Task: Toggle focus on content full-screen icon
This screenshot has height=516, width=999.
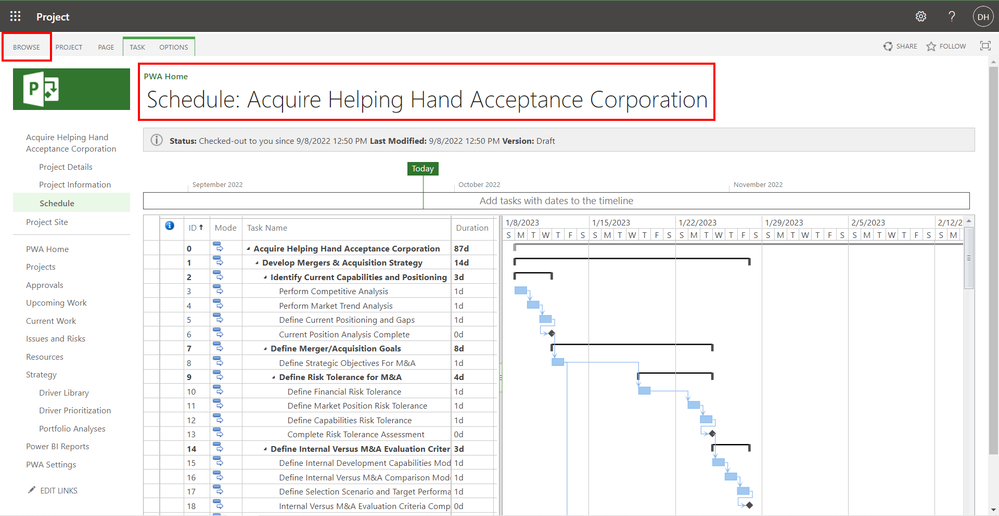Action: [x=985, y=46]
